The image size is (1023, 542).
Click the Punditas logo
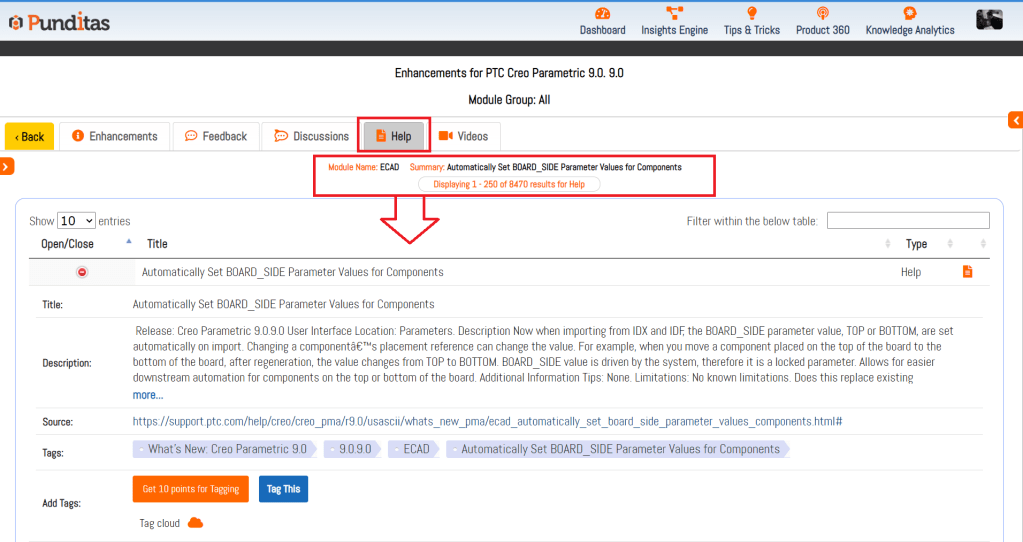(58, 22)
